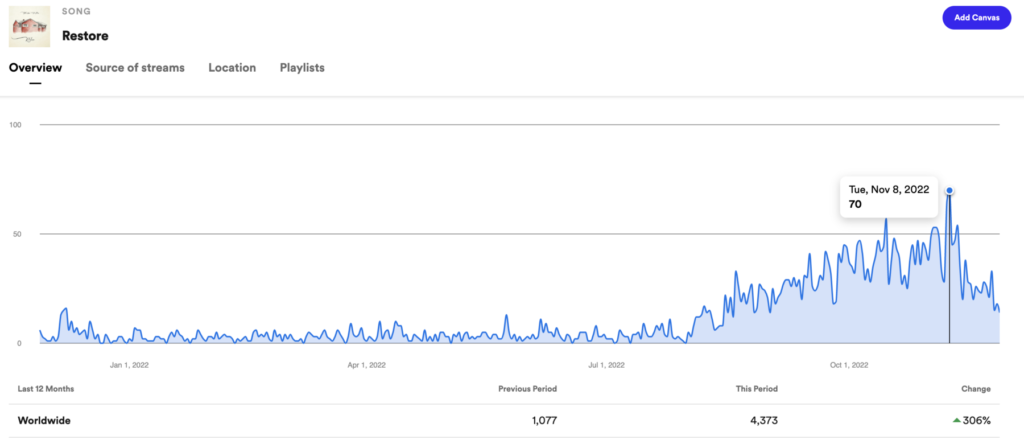Image resolution: width=1024 pixels, height=448 pixels.
Task: Open the Location tab
Action: [x=232, y=67]
